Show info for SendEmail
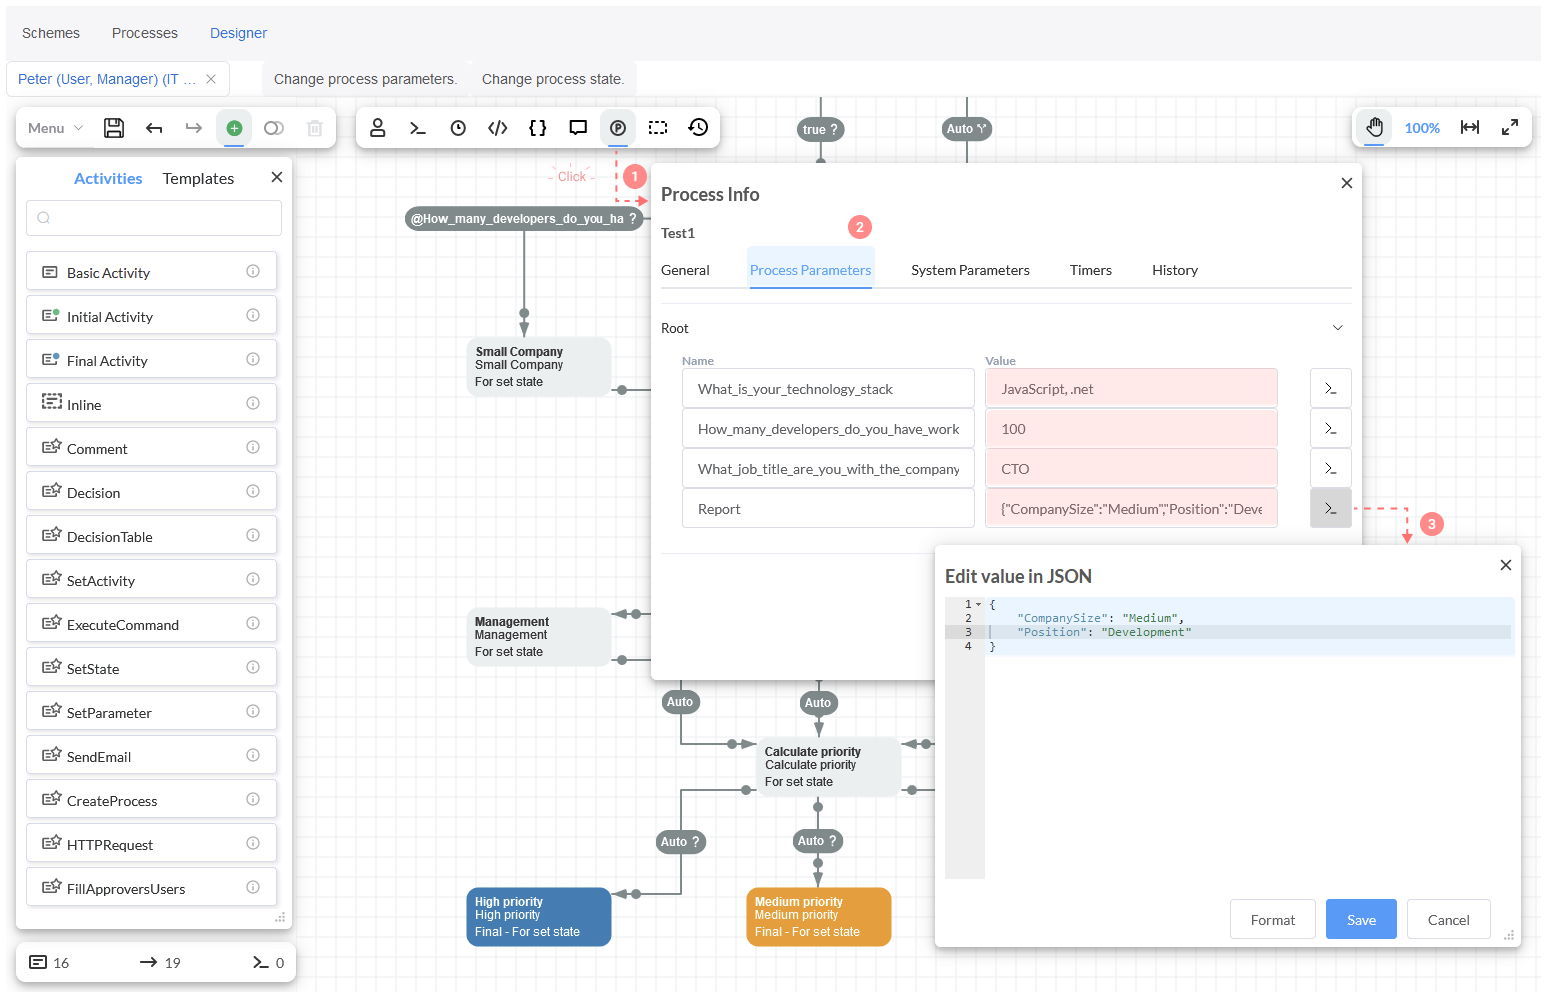Screen dimensions: 1548x1006 [x=253, y=756]
